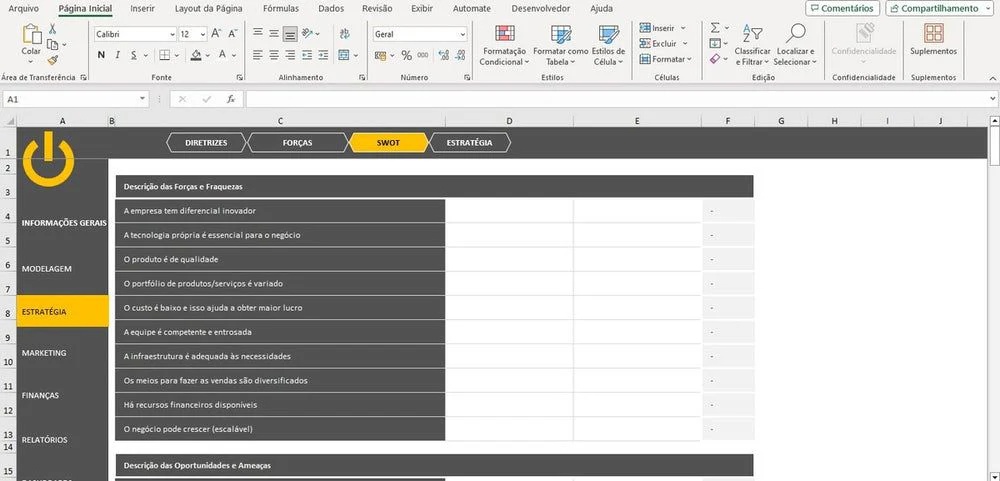Collapse the ribbon with the chevron

click(x=992, y=77)
